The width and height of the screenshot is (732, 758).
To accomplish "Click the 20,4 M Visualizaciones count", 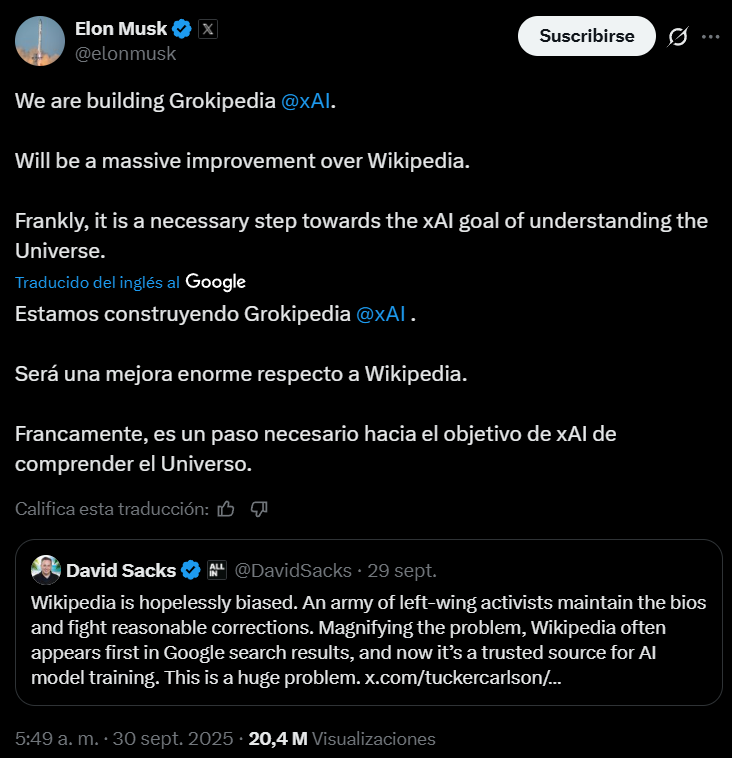I will (342, 739).
